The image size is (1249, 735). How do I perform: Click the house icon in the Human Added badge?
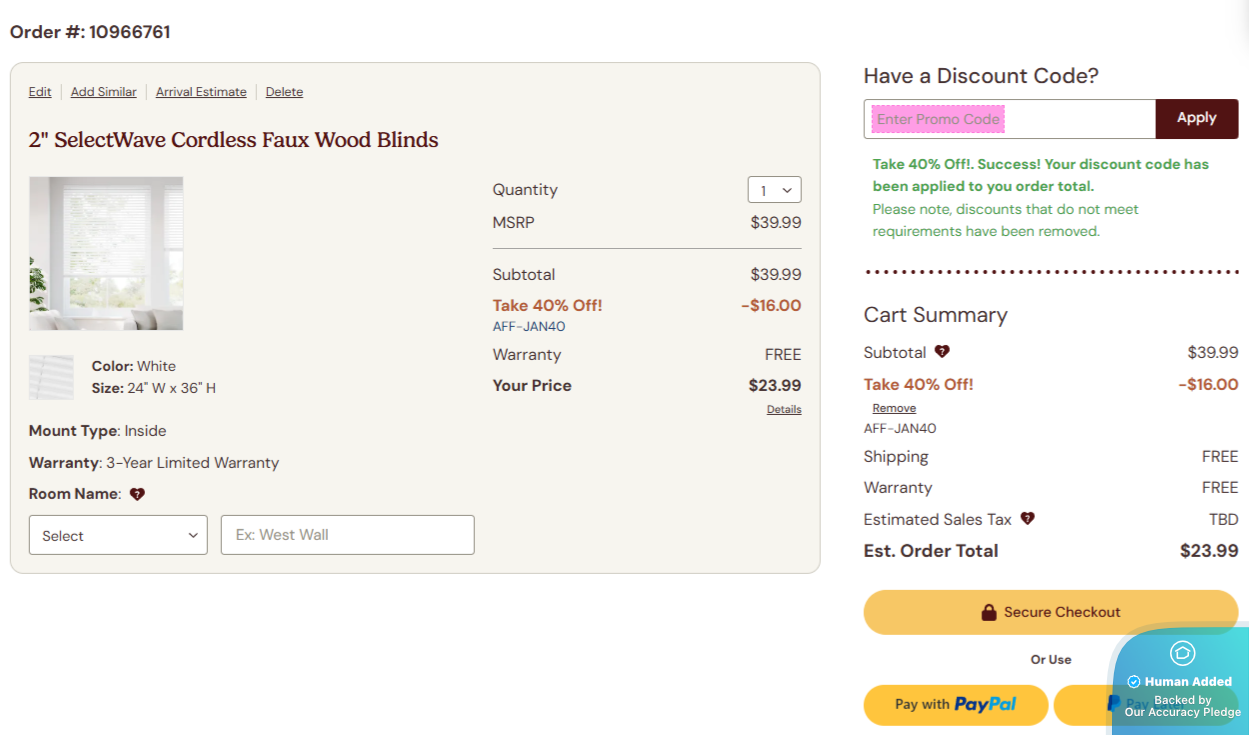1182,653
